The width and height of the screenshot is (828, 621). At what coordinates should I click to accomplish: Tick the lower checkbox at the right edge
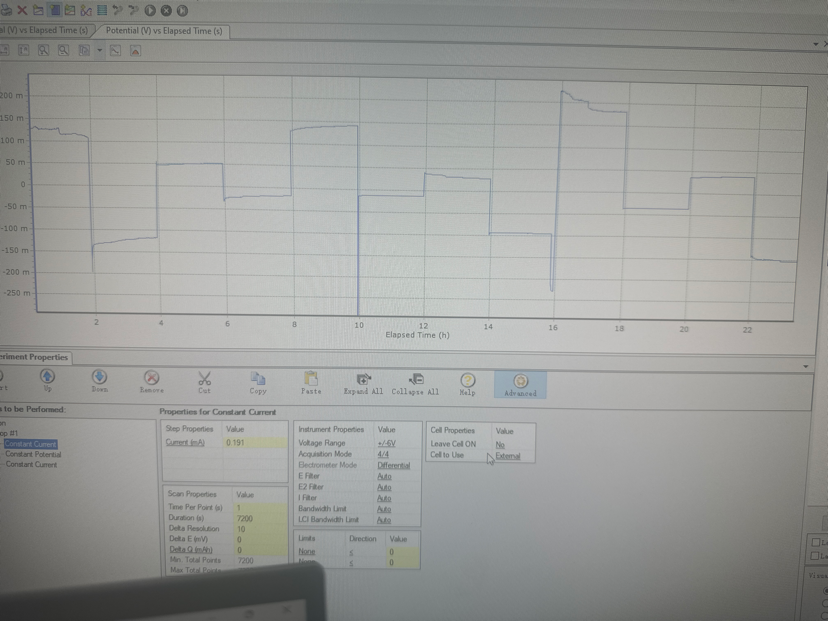(816, 556)
